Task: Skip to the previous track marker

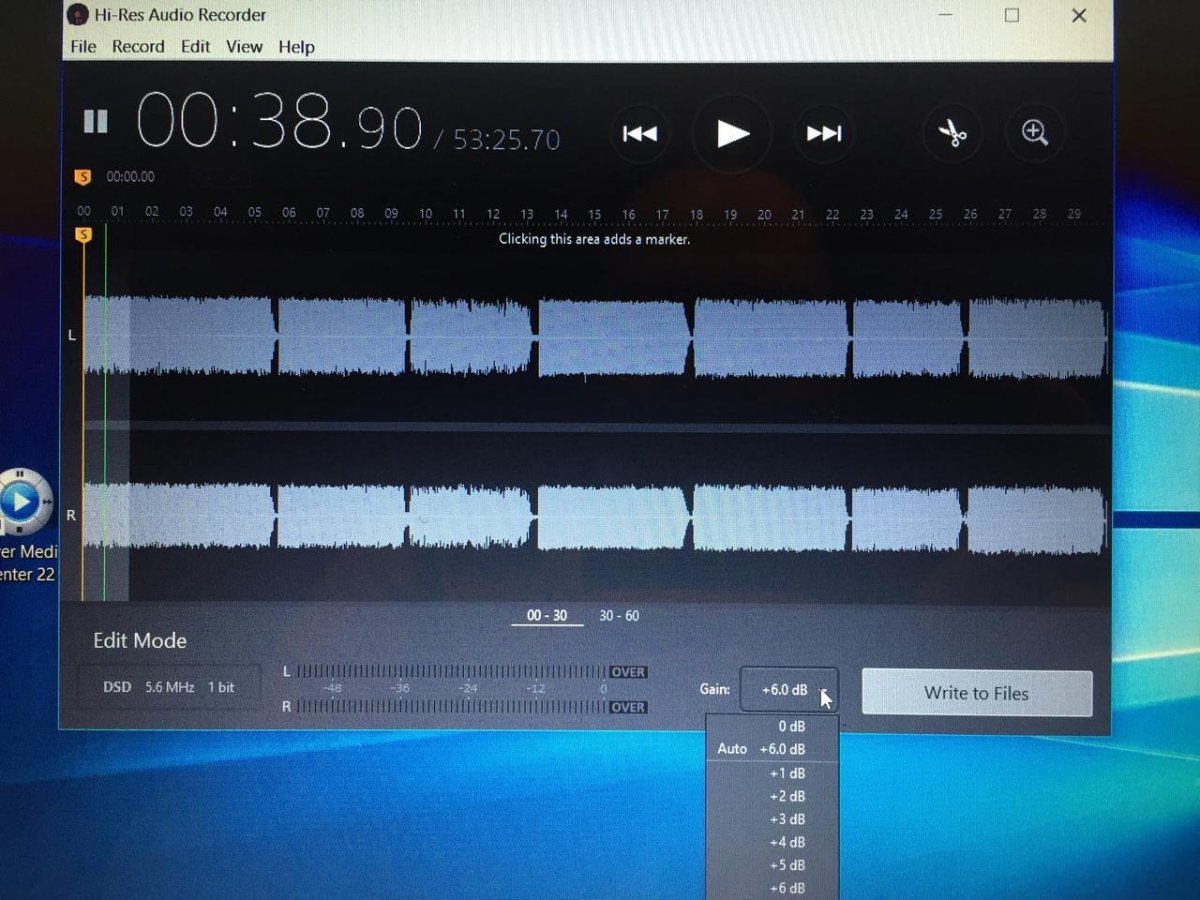Action: click(640, 133)
